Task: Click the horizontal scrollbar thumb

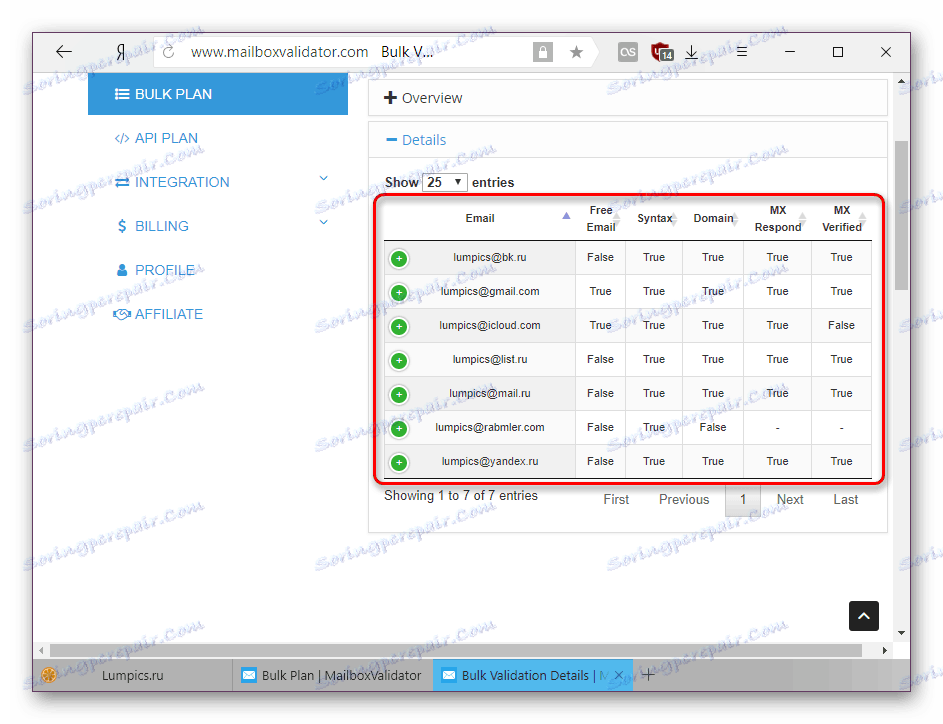Action: point(455,651)
